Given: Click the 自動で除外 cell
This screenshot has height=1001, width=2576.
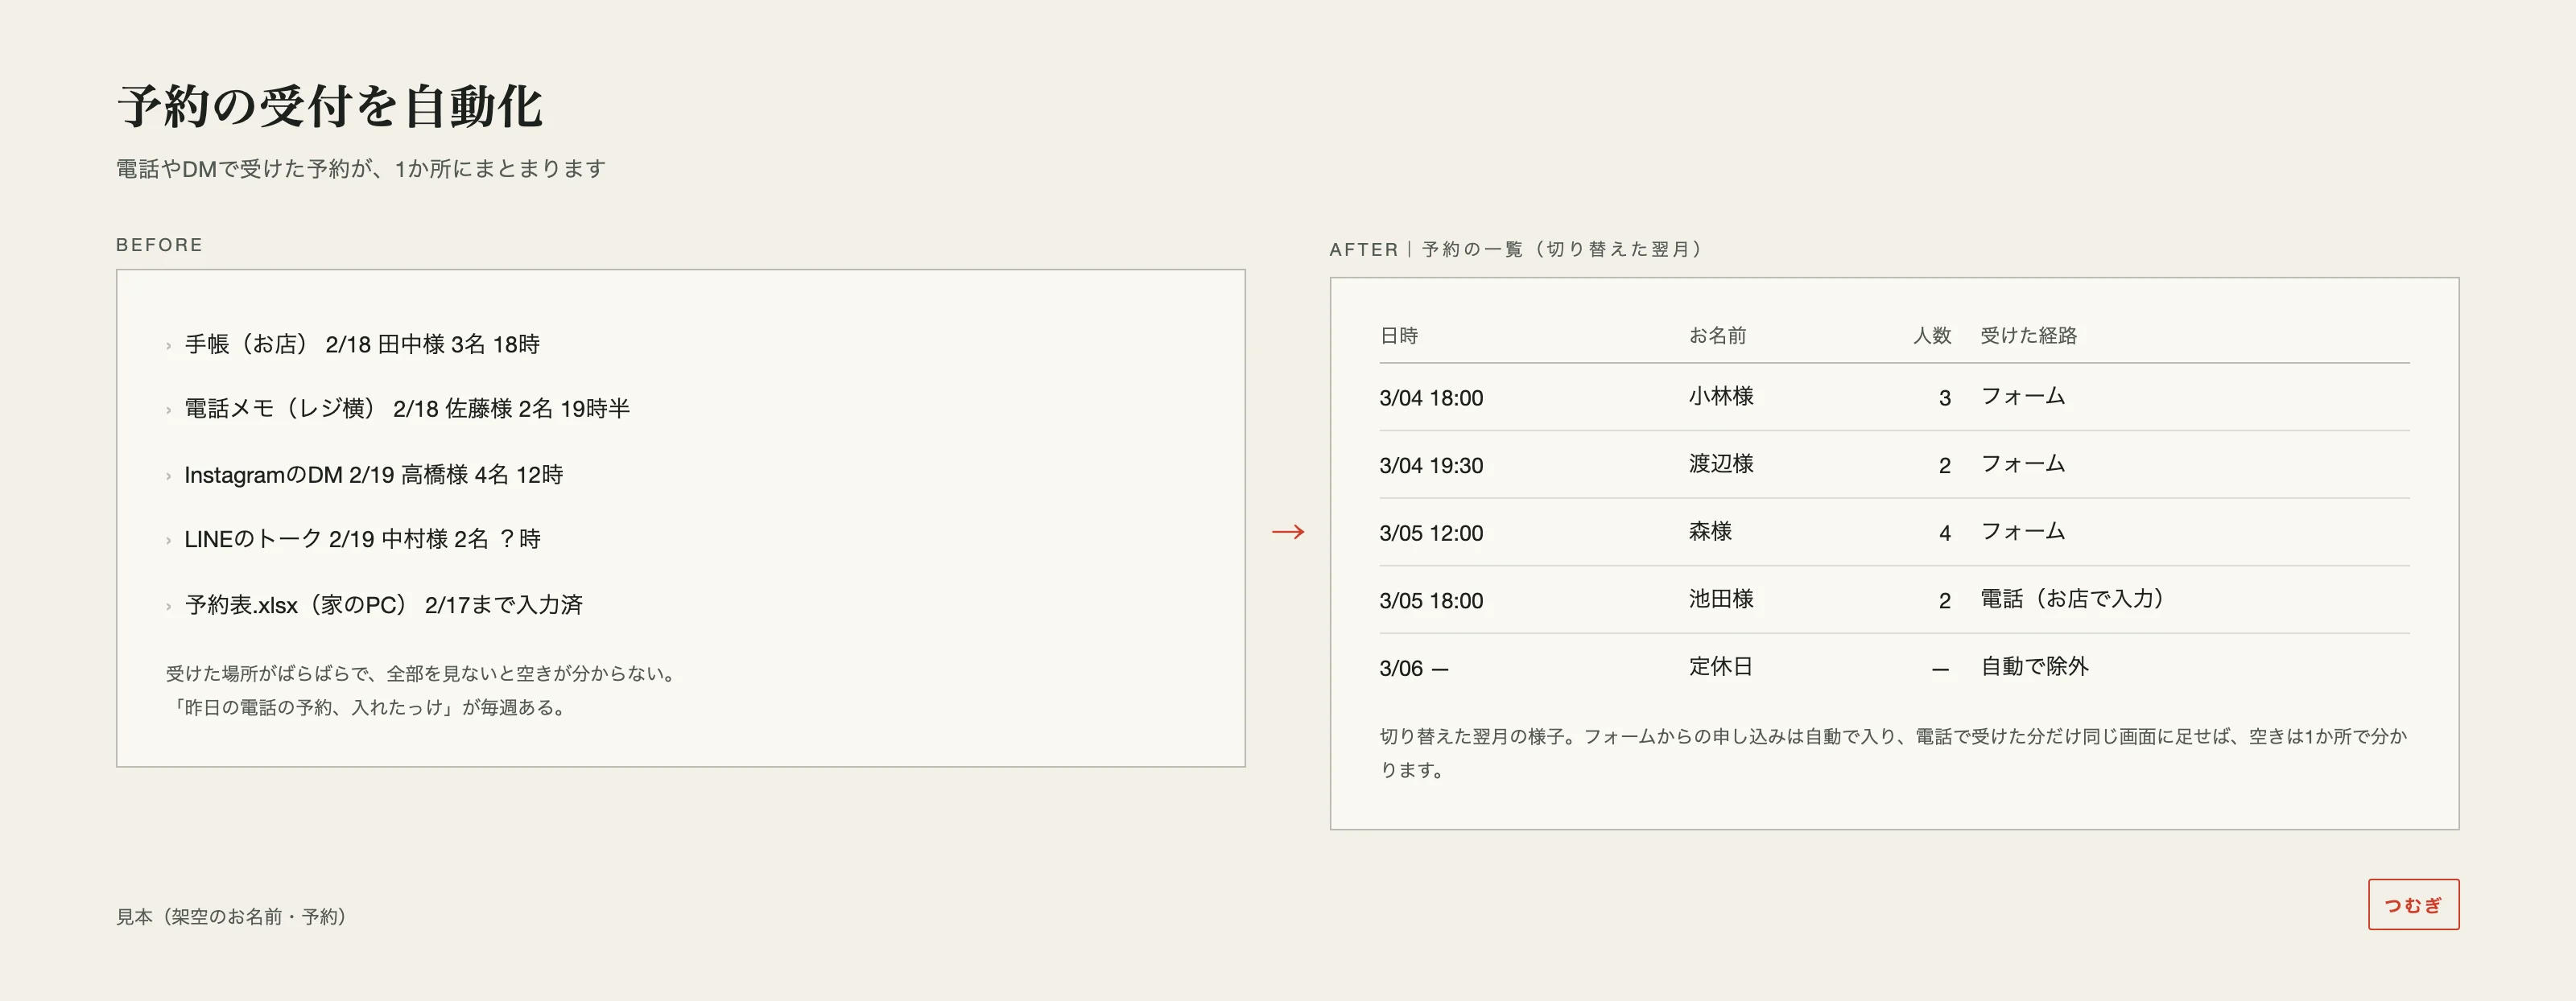Looking at the screenshot, I should point(2035,667).
